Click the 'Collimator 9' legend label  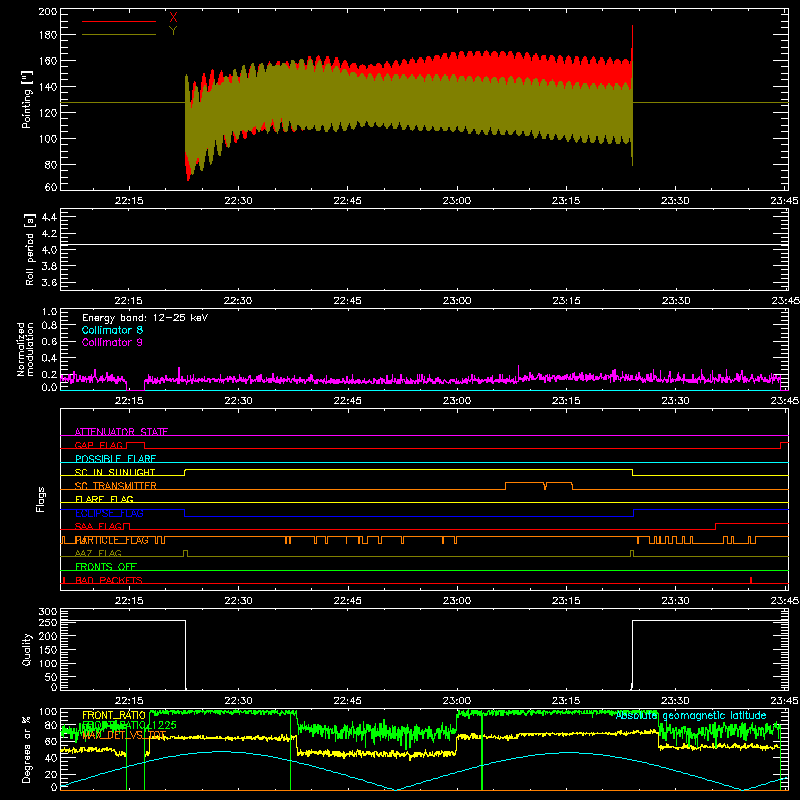pyautogui.click(x=112, y=342)
